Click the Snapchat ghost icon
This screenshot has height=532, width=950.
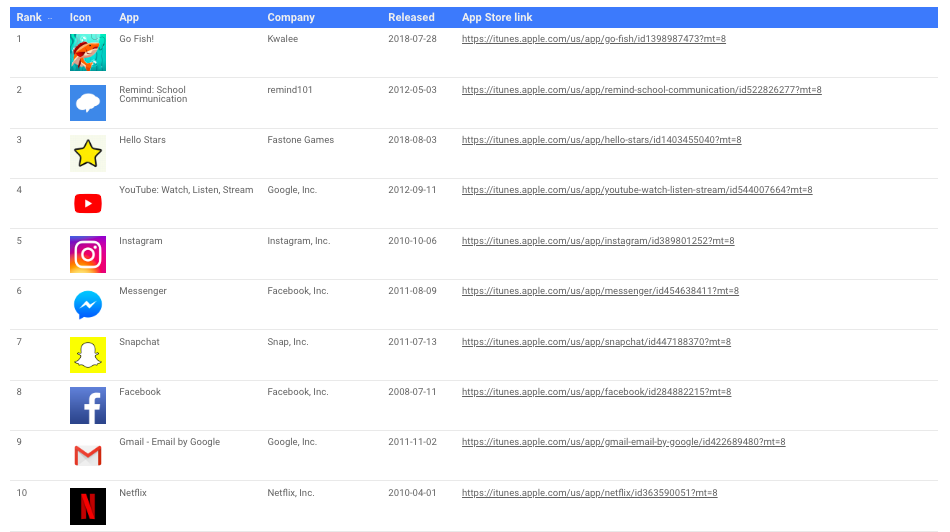click(88, 355)
